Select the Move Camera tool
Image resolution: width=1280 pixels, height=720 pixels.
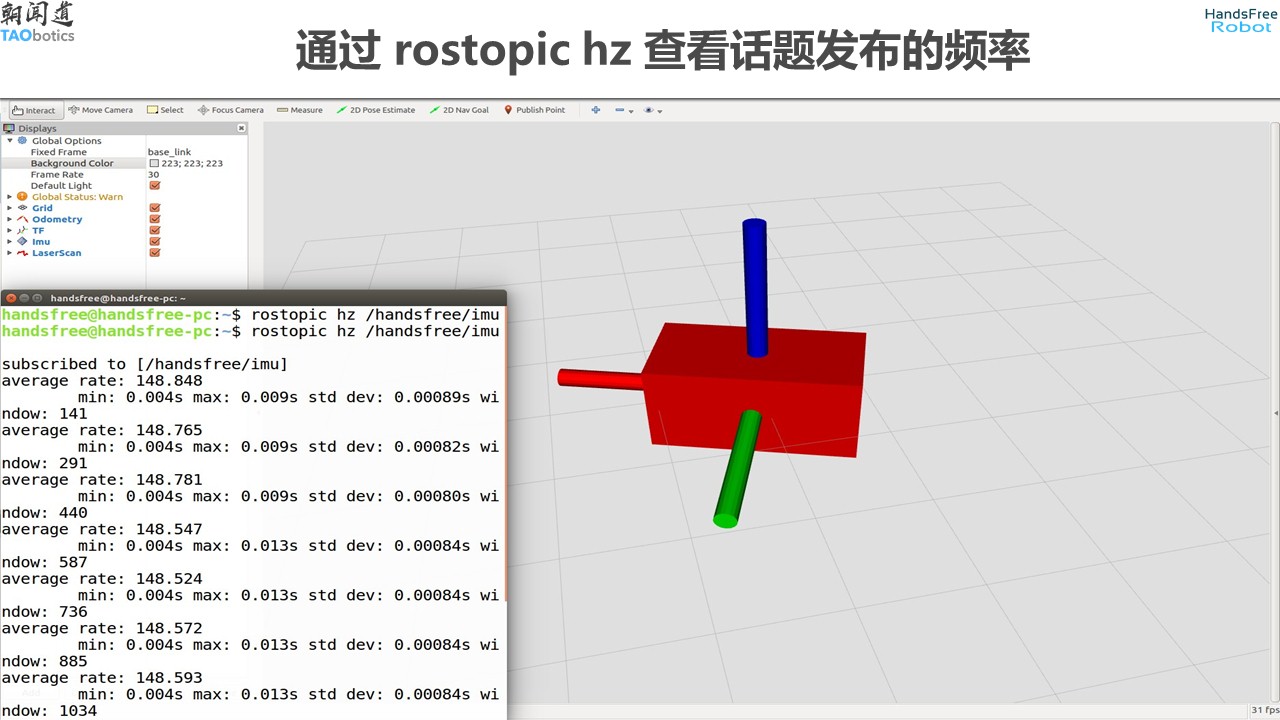pyautogui.click(x=100, y=110)
